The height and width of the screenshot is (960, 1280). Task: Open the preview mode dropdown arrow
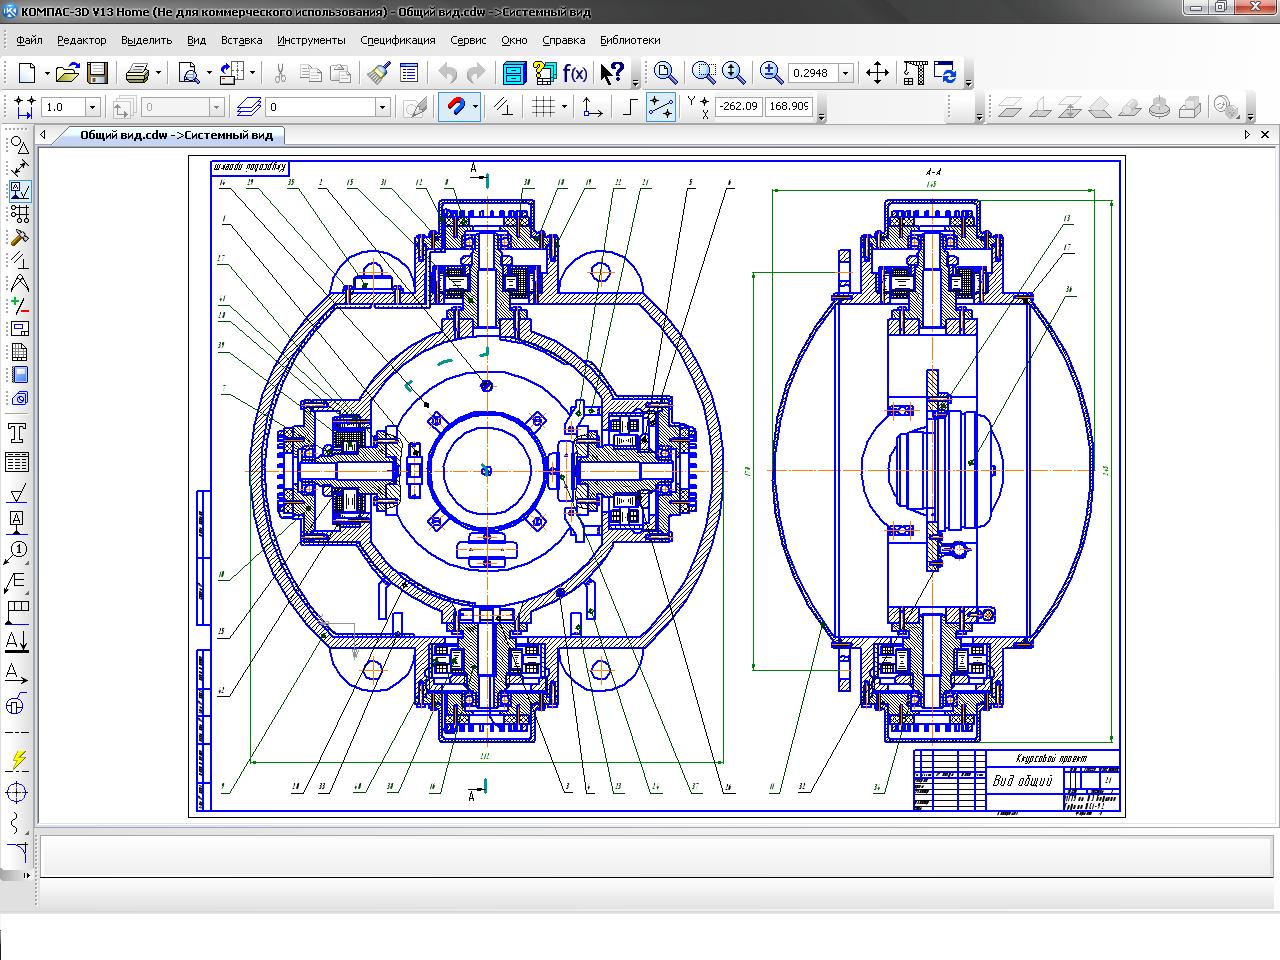209,73
